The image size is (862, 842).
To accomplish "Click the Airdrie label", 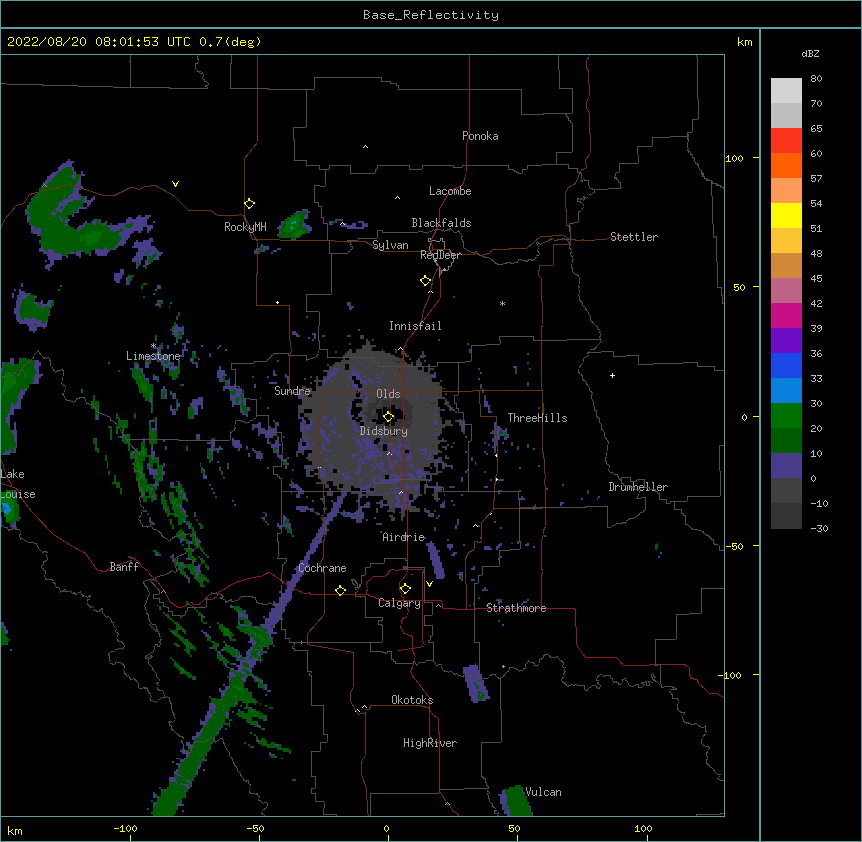I will coord(404,537).
